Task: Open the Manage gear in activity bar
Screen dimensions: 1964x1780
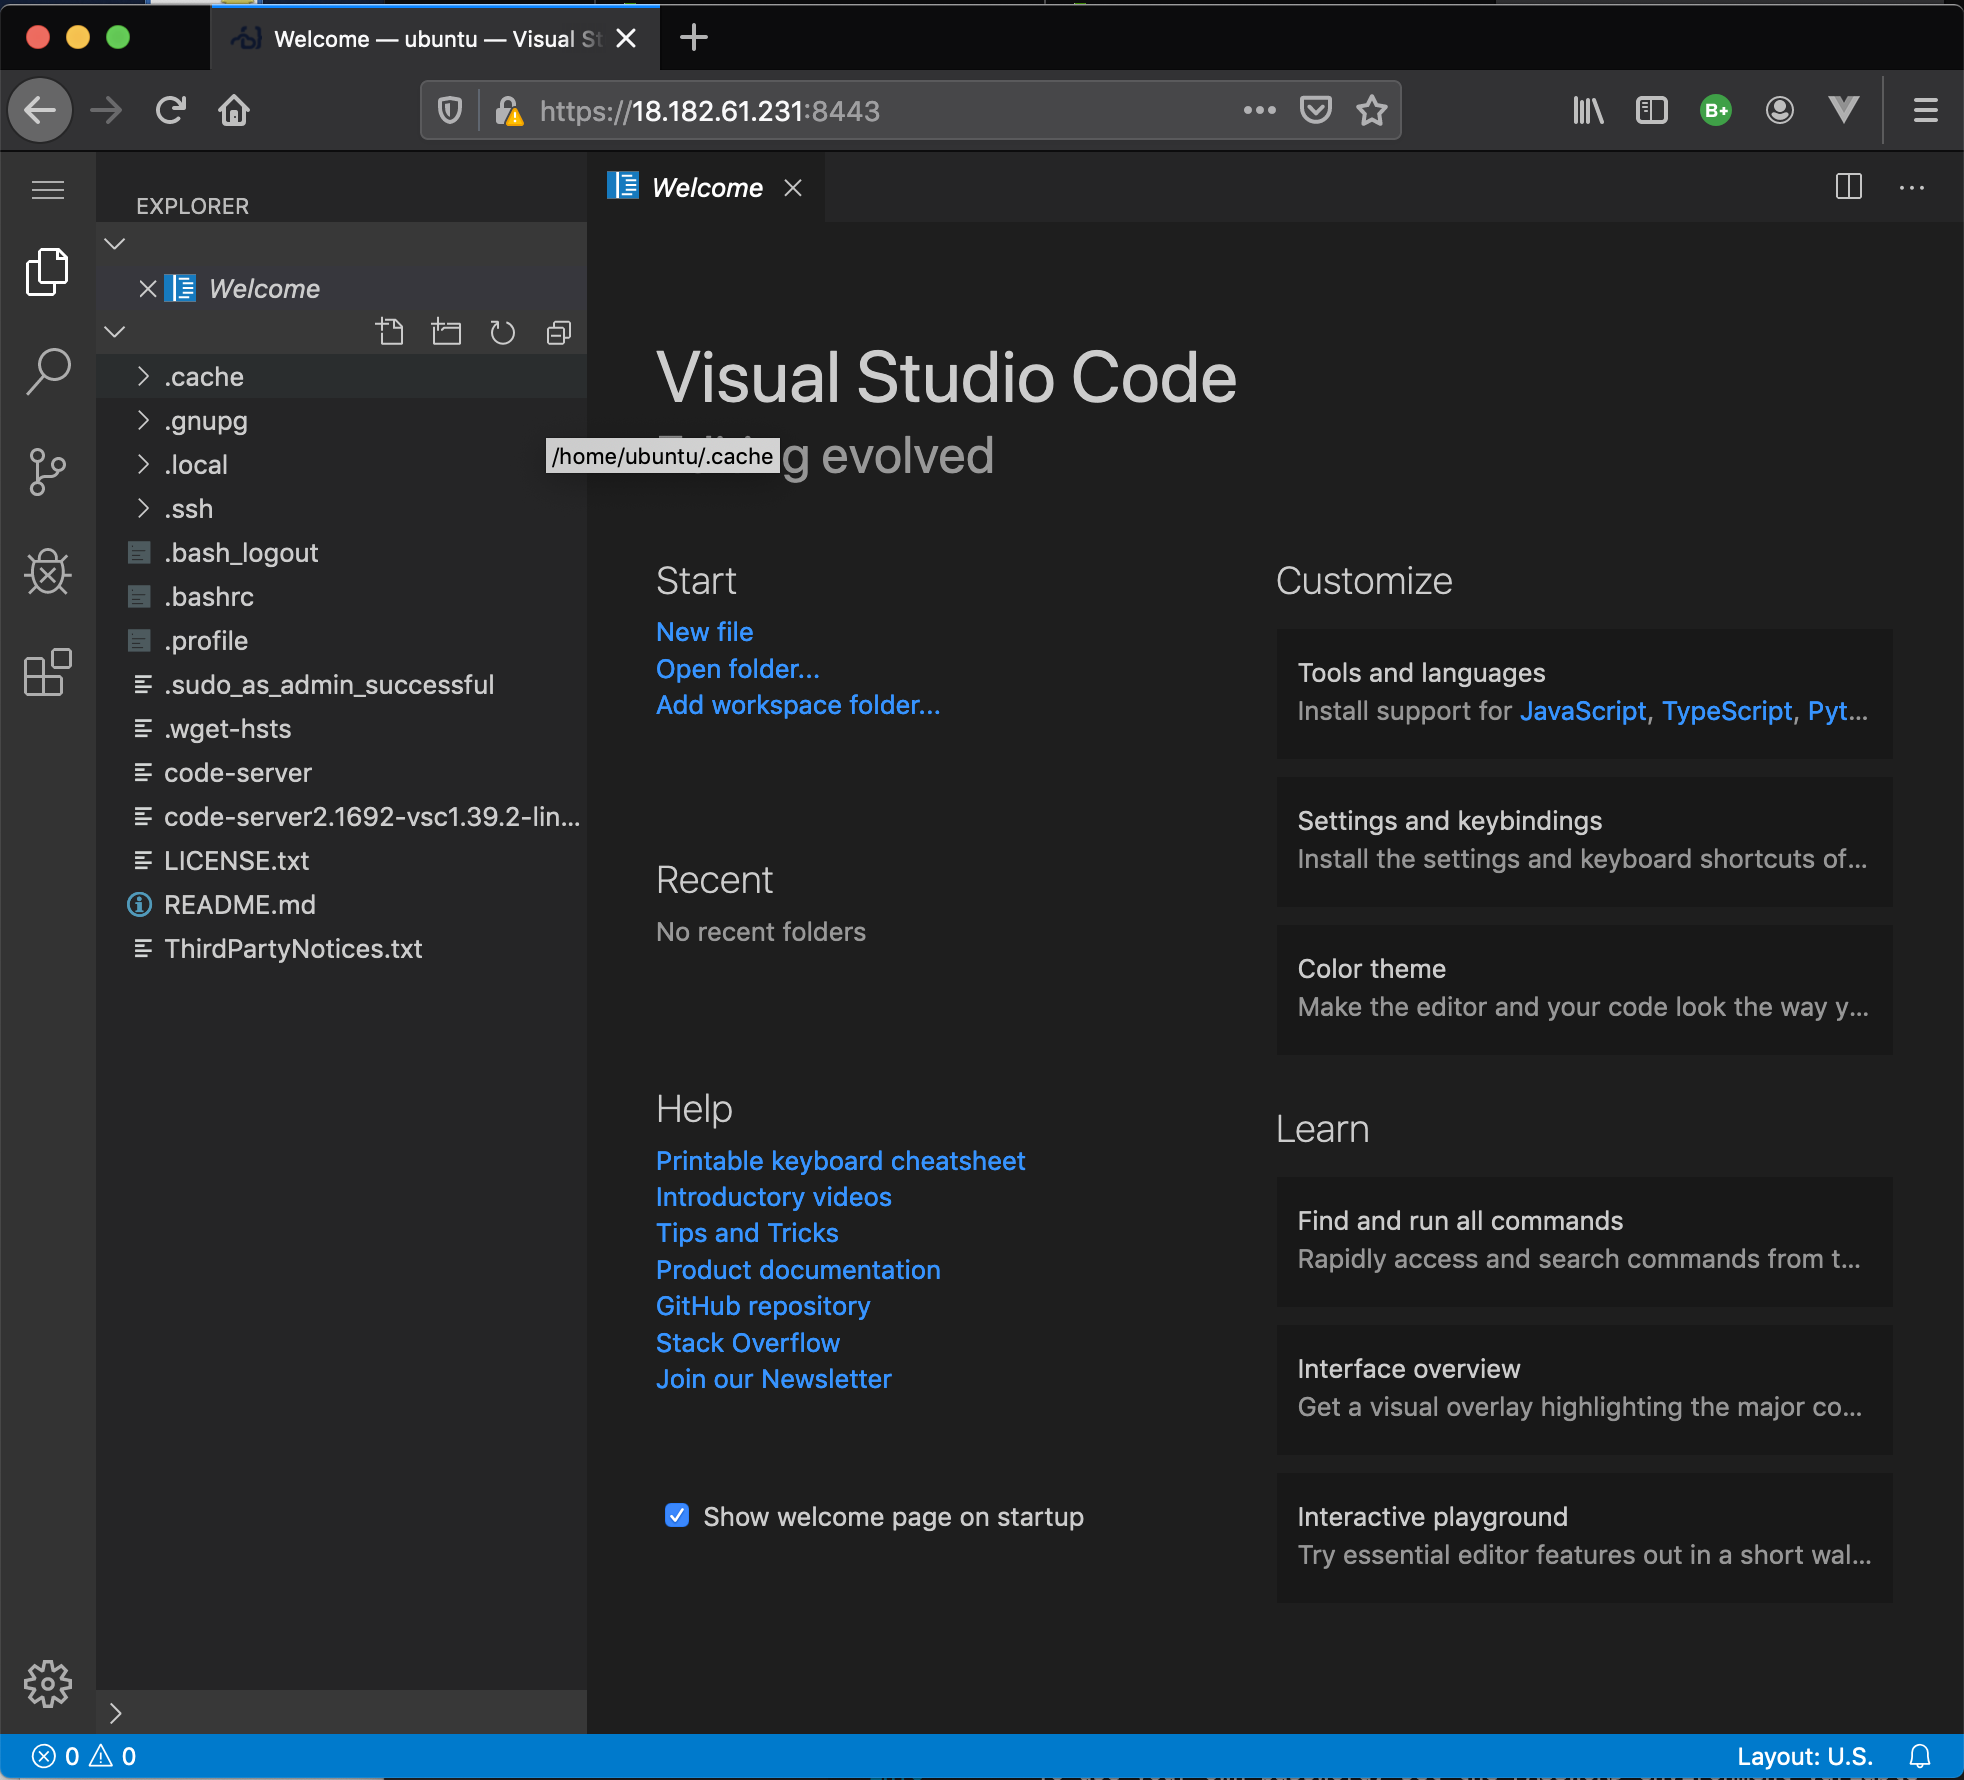Action: (x=47, y=1685)
